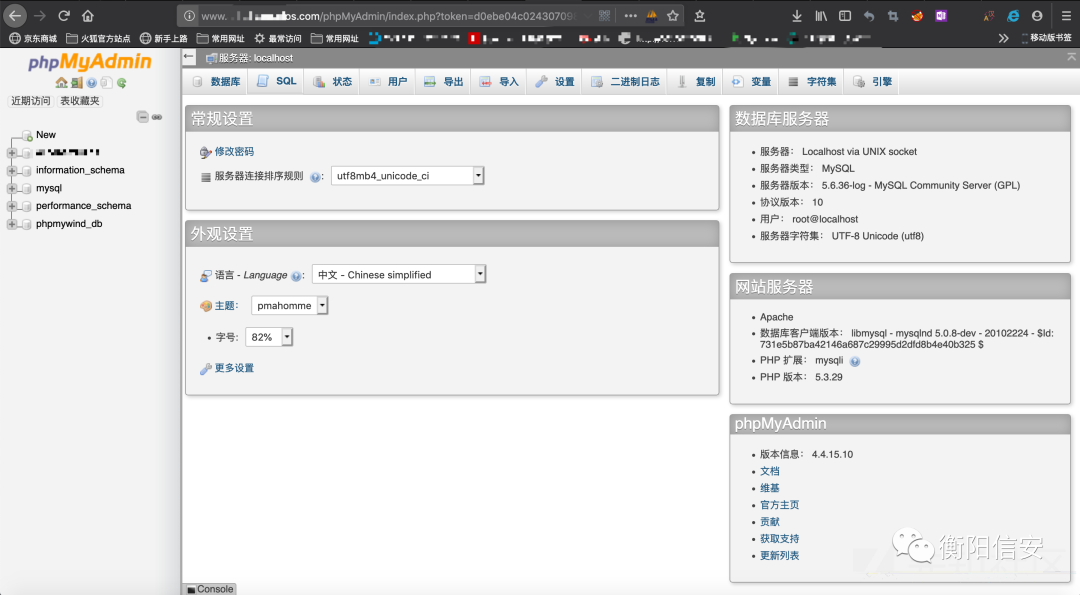Open the documentation pages icon in sidebar
The height and width of the screenshot is (595, 1080).
tap(106, 83)
